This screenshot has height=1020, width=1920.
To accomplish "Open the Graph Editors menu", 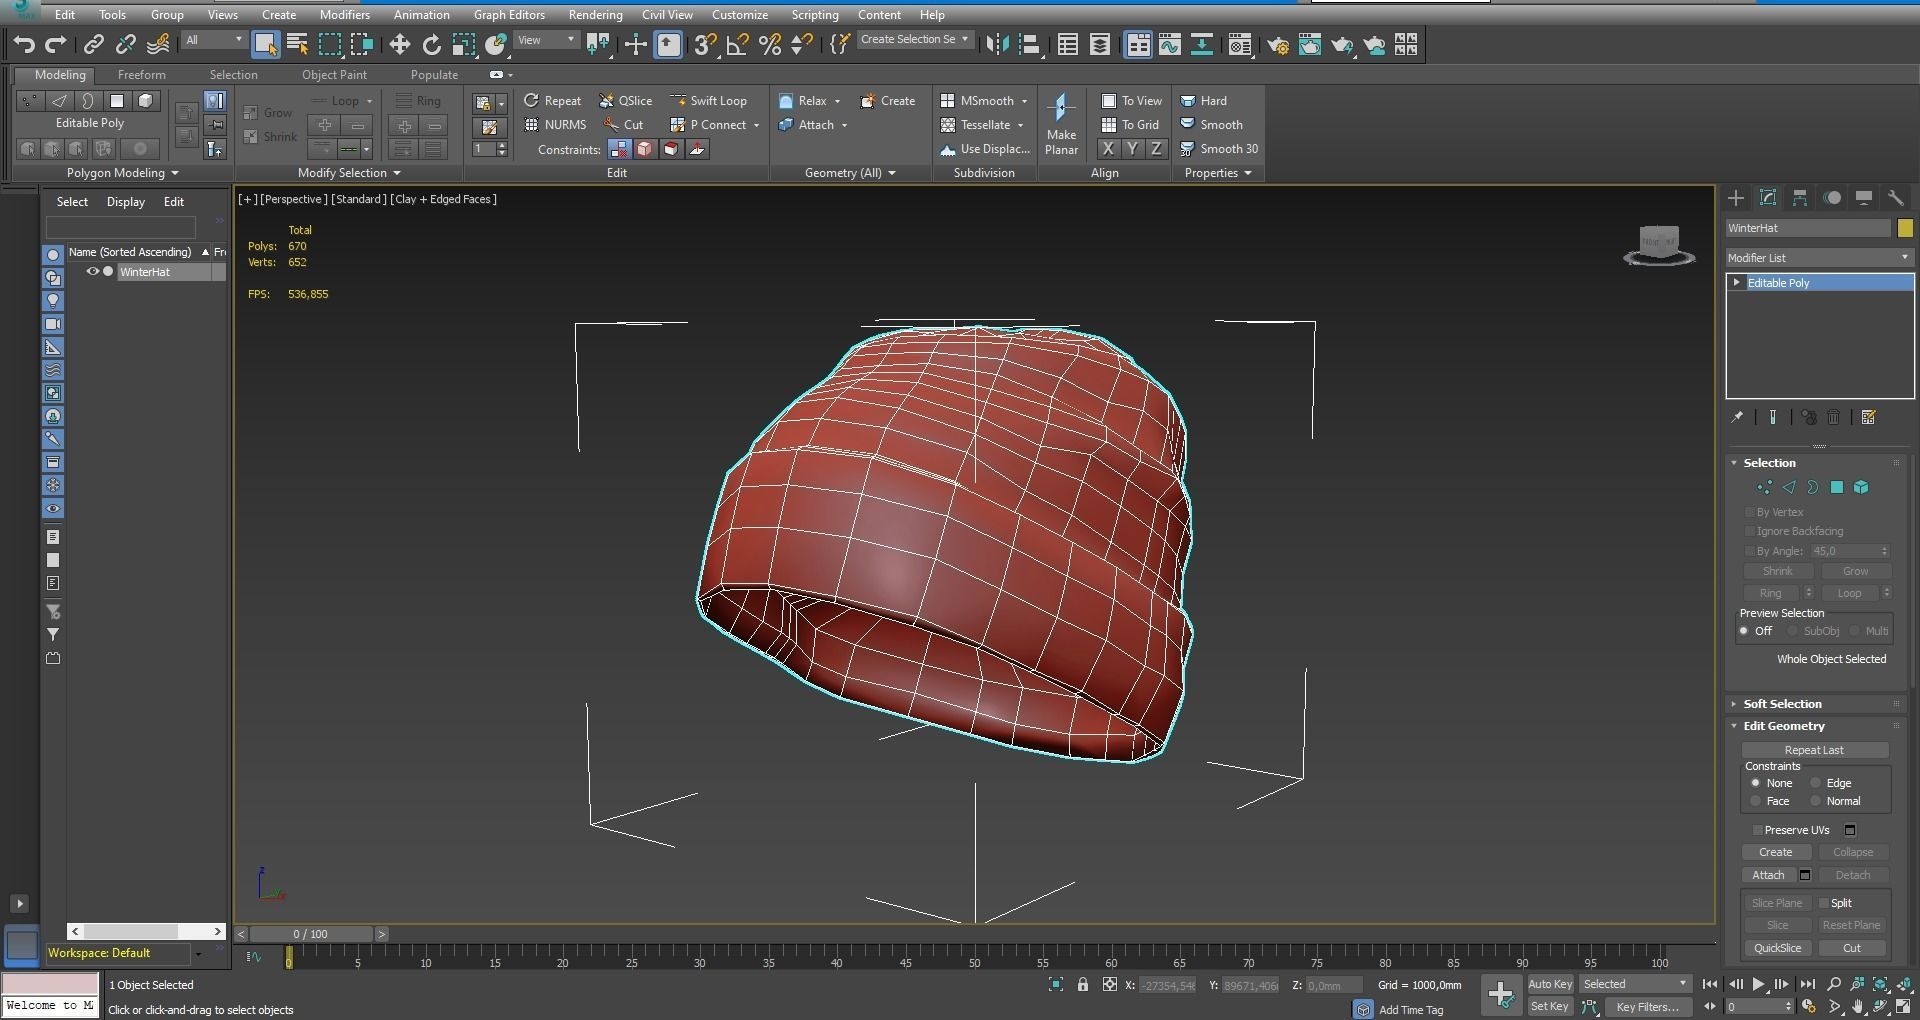I will (x=509, y=15).
